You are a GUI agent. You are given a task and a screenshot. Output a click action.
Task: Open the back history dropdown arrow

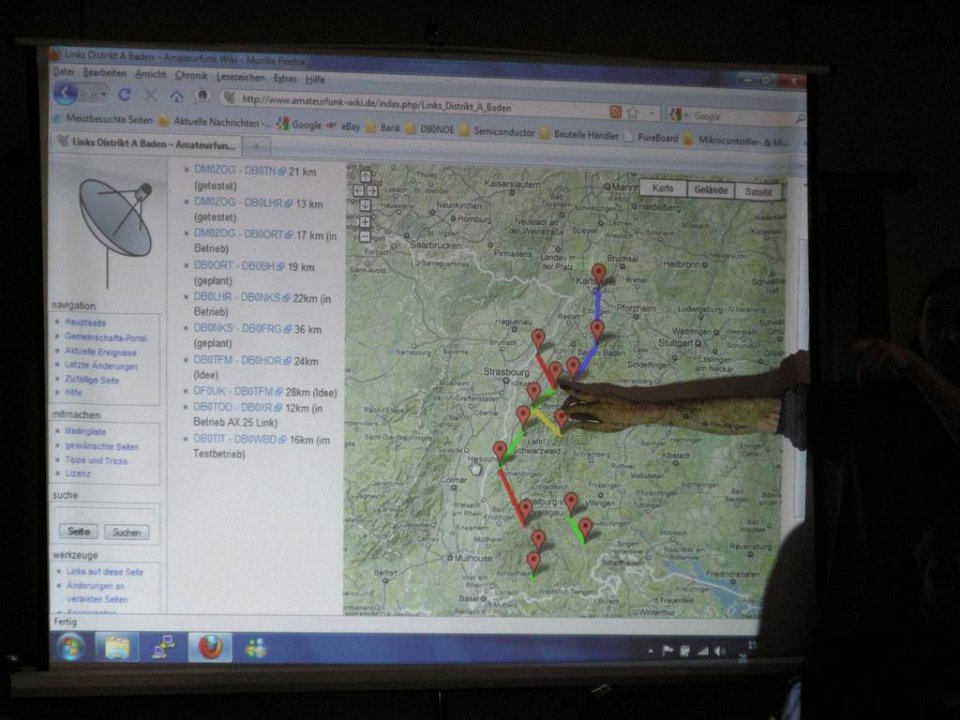[104, 95]
